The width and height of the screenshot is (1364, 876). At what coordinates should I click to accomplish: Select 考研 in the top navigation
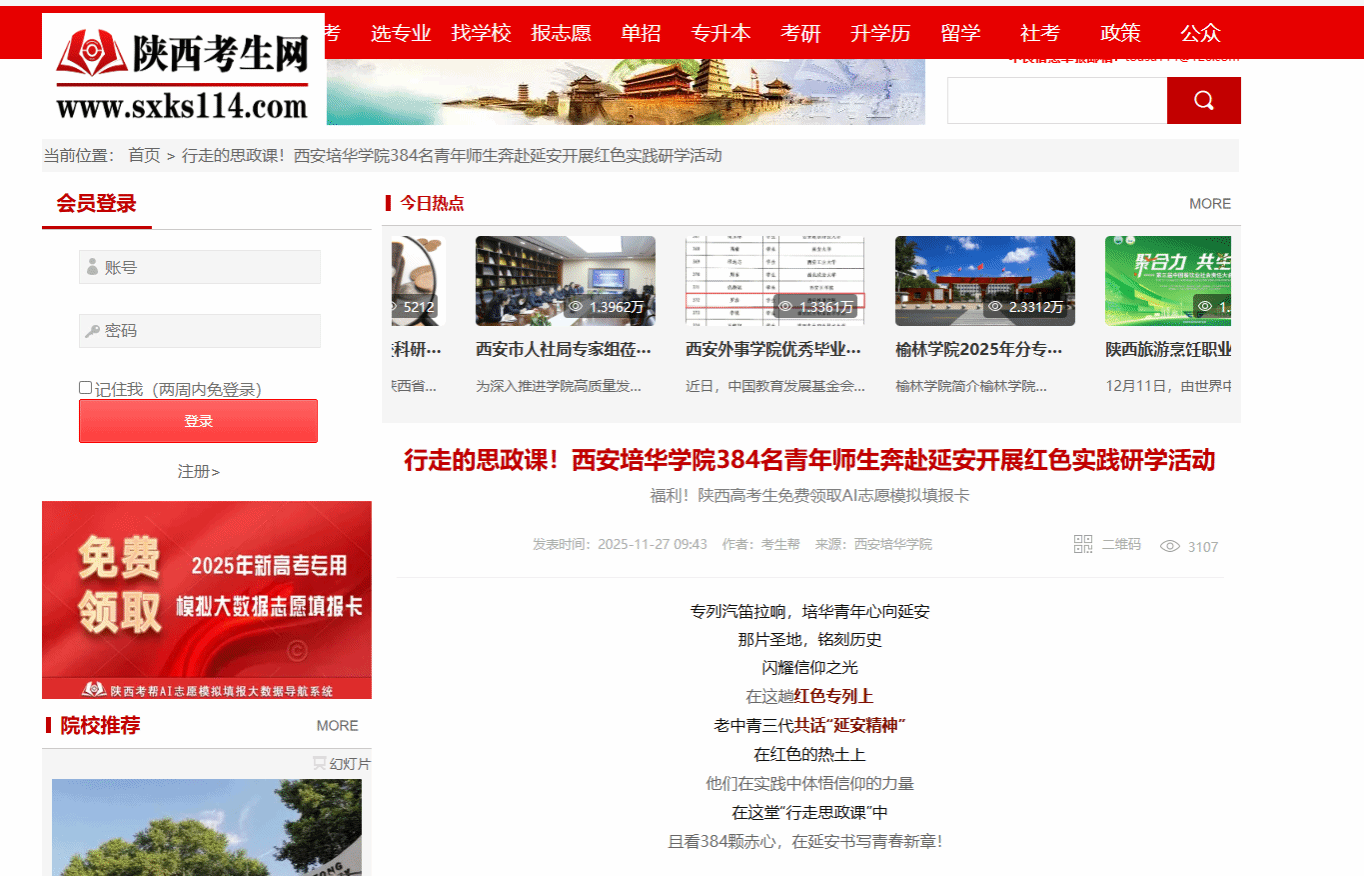pyautogui.click(x=800, y=33)
